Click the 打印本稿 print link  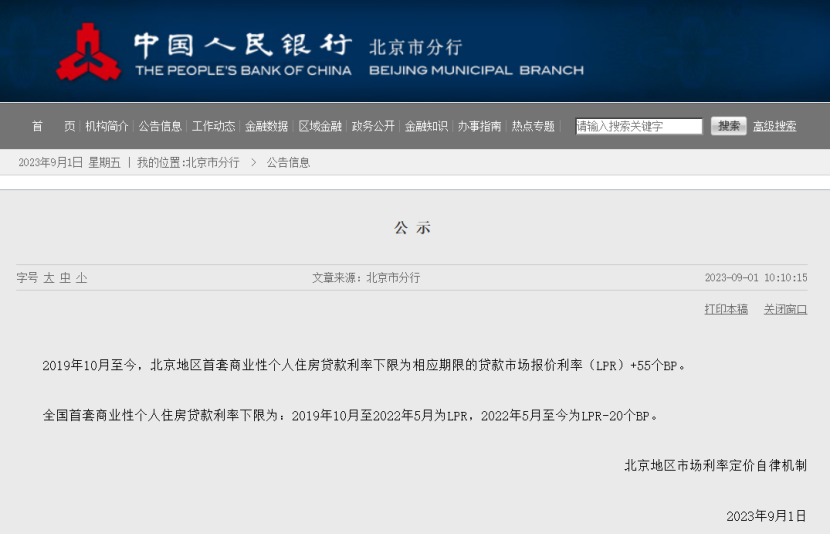click(x=726, y=309)
